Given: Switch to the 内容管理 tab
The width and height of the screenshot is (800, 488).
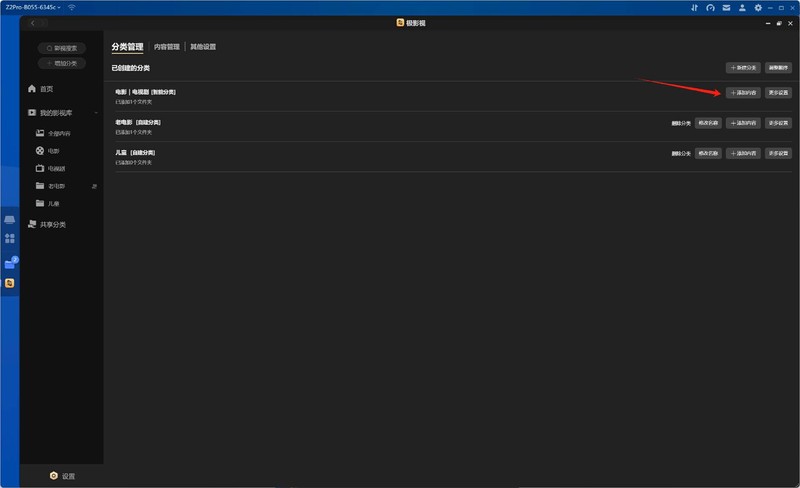Looking at the screenshot, I should [x=167, y=47].
